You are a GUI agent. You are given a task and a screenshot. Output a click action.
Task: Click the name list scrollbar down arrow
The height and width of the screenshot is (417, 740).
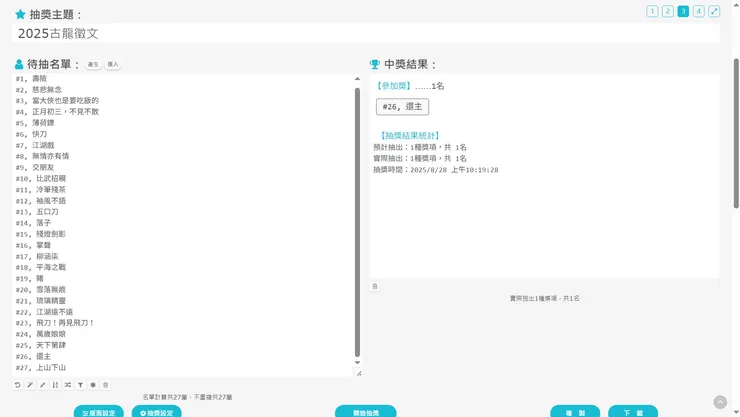pos(357,363)
